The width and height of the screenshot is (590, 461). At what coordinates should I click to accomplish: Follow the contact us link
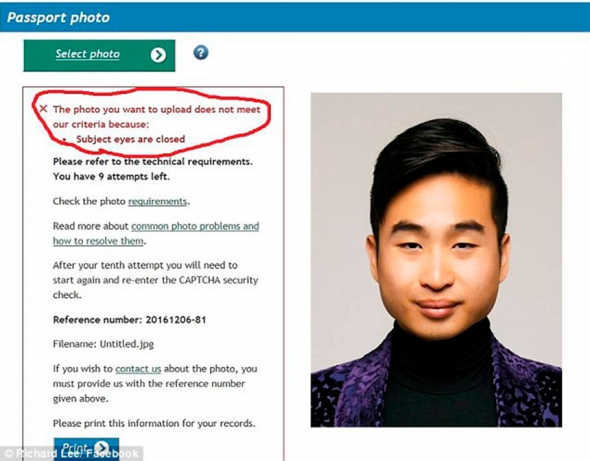(138, 369)
